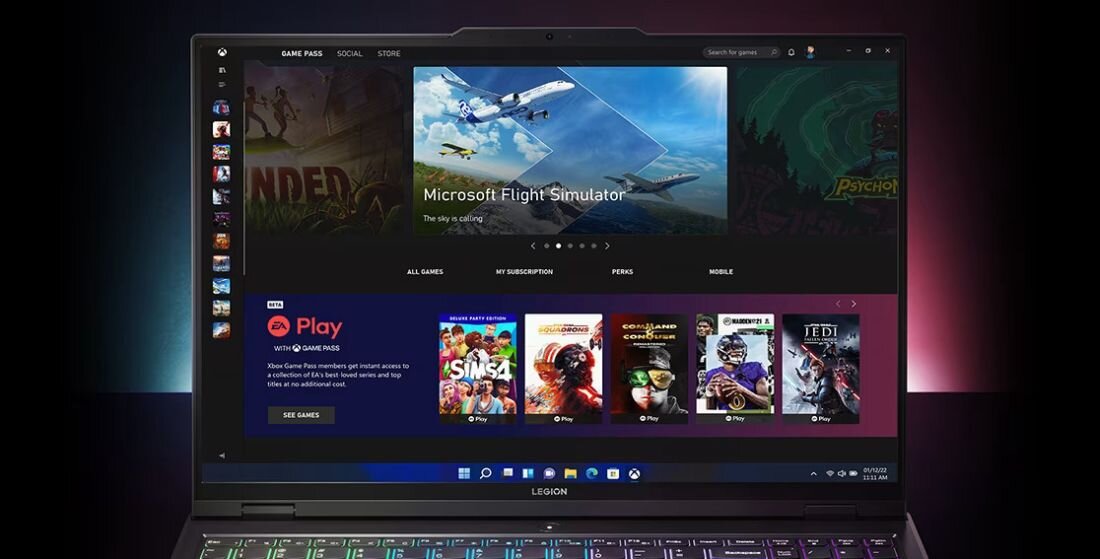Open Microsoft Edge from the taskbar
The image size is (1100, 559).
click(592, 473)
